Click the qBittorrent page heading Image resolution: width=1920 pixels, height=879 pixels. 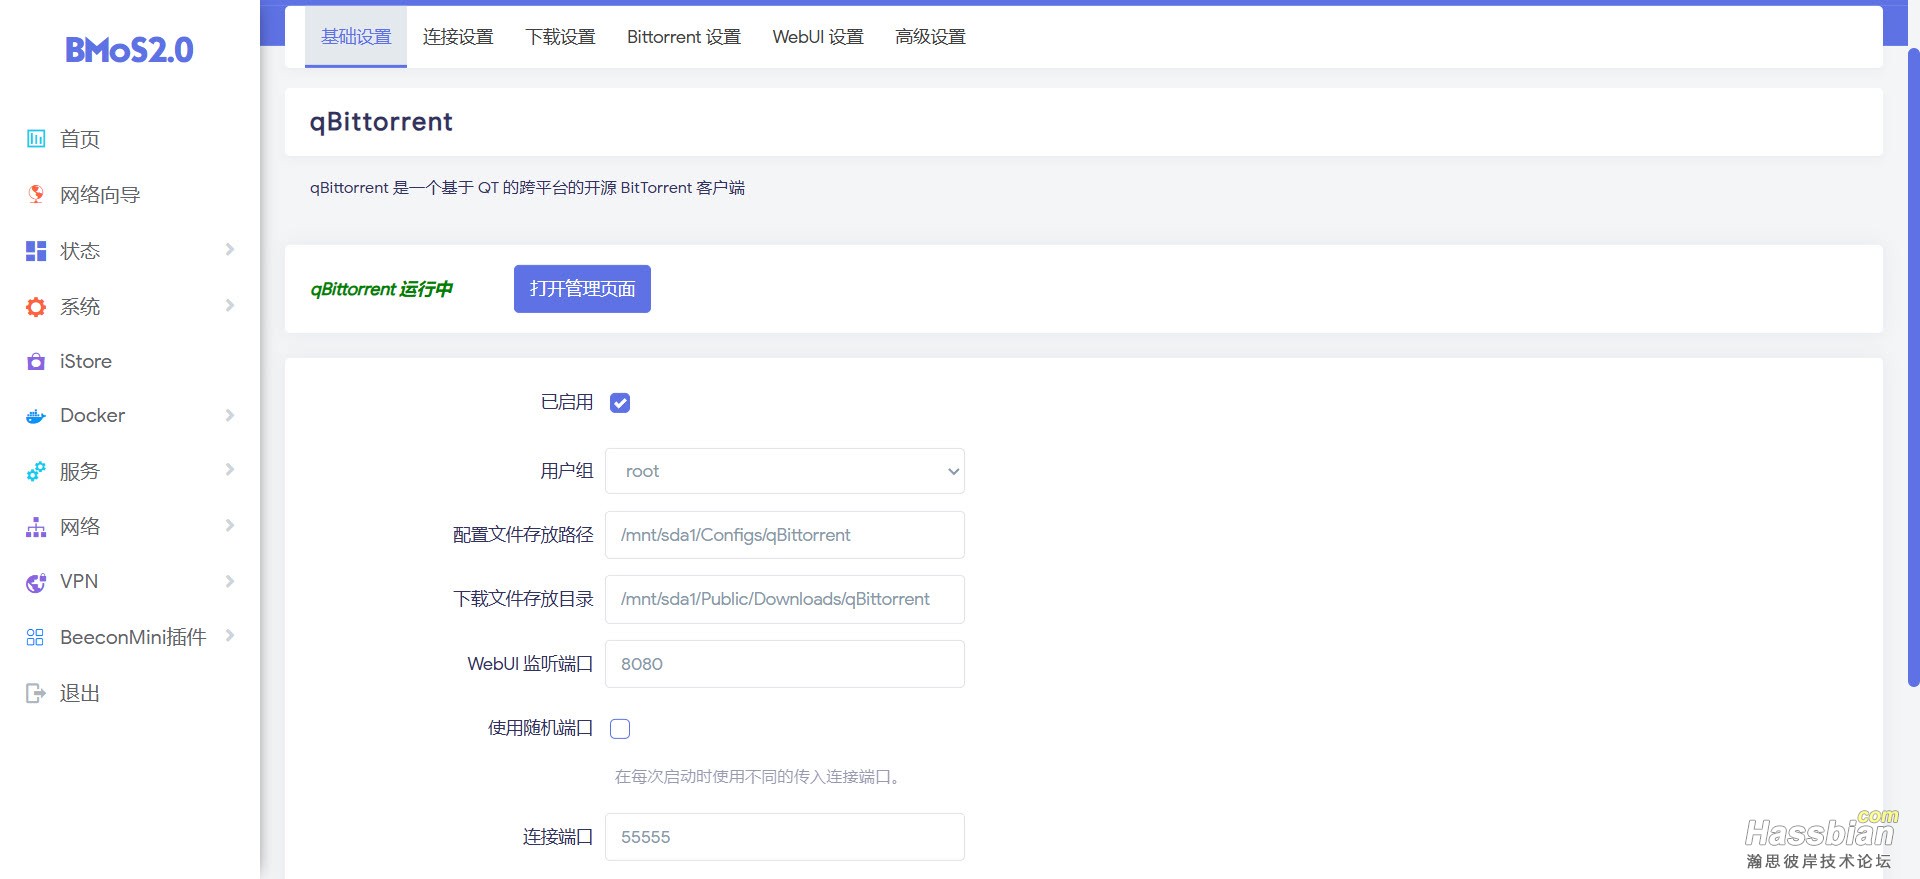pyautogui.click(x=381, y=122)
